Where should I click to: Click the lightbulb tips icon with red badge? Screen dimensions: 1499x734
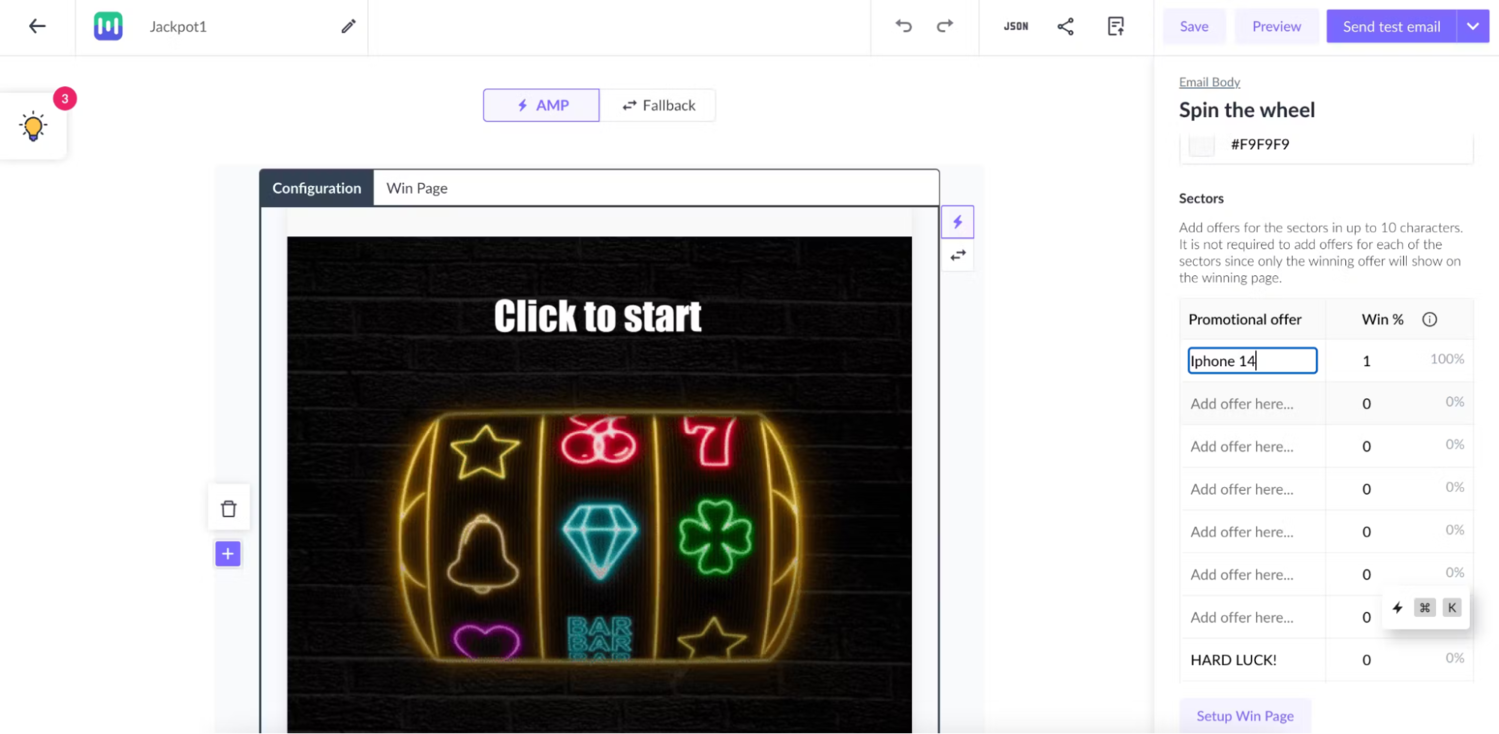pyautogui.click(x=35, y=126)
